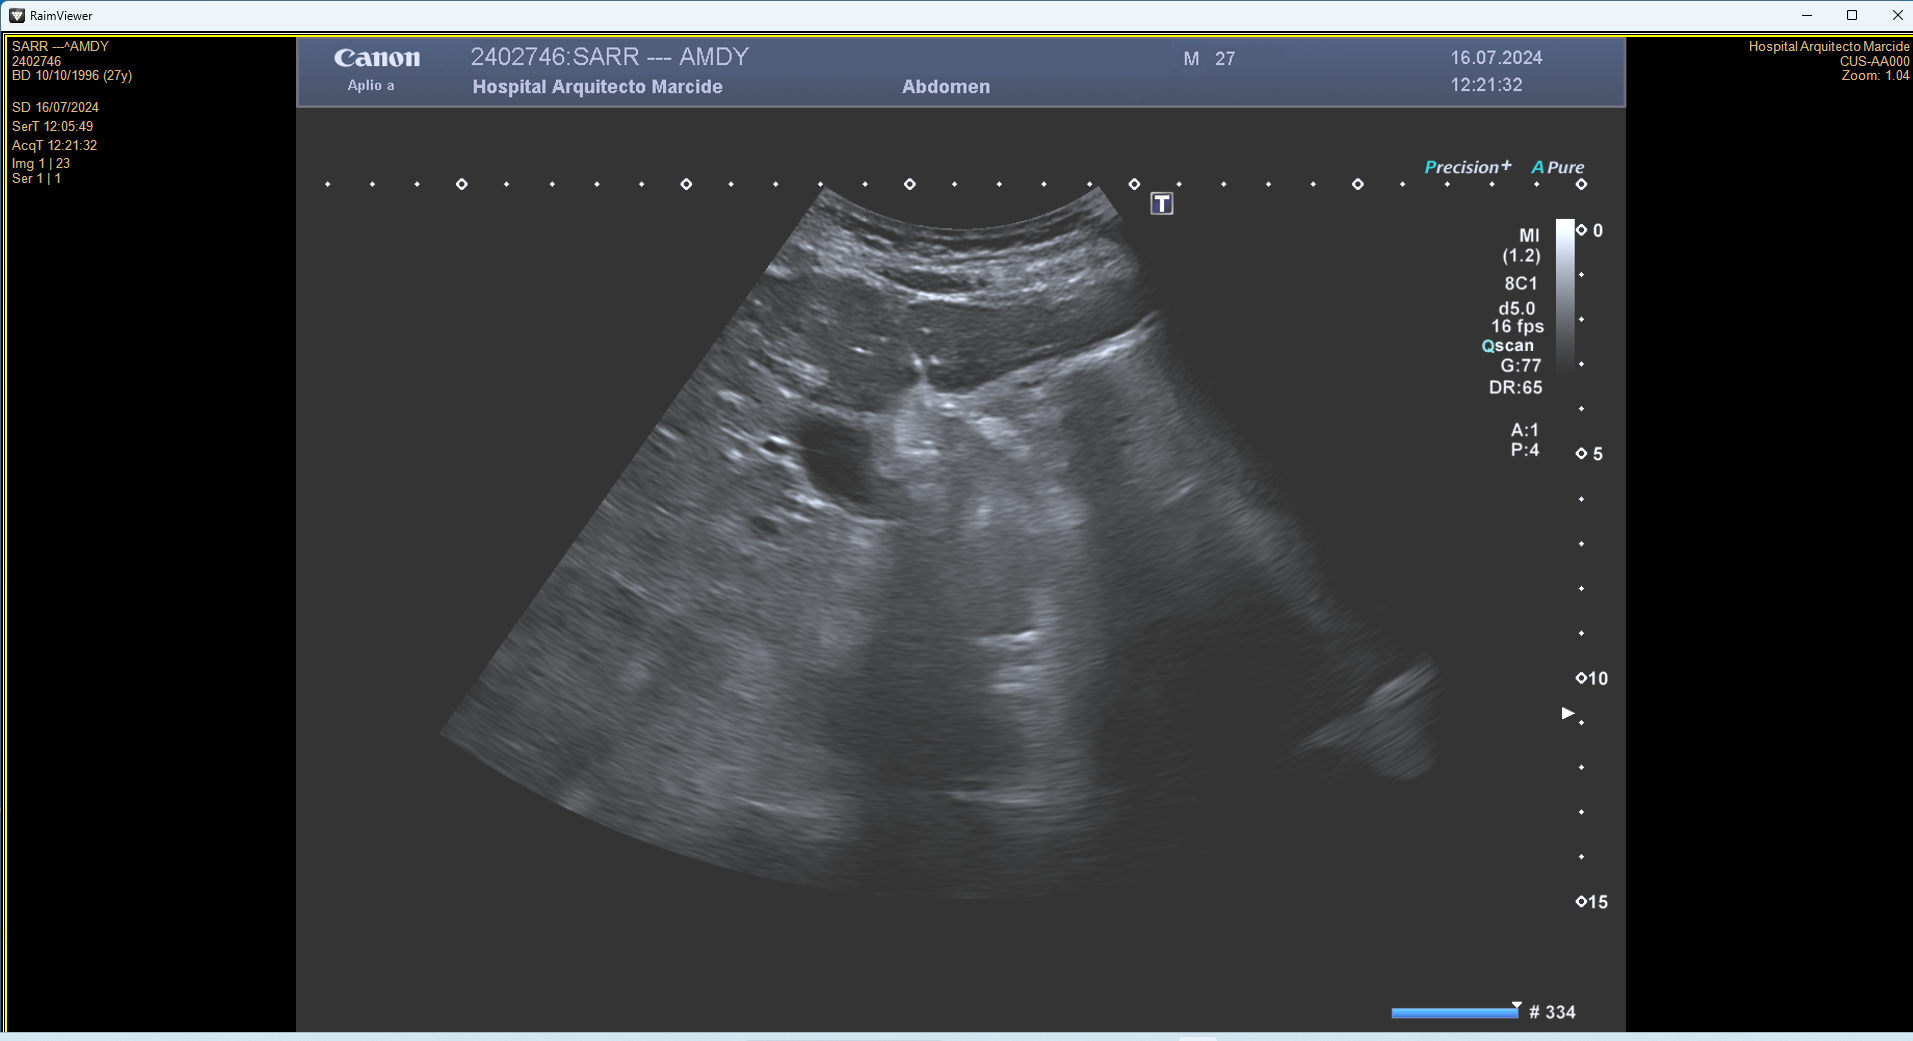
Task: Click the Img 1 | 23 overlay text
Action: 41,163
